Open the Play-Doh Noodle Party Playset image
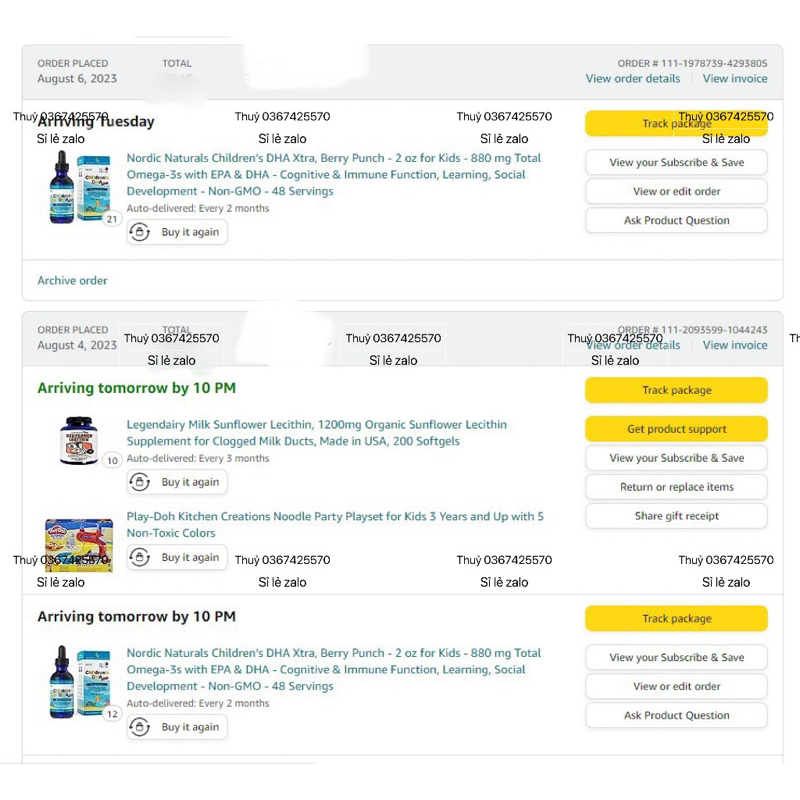 click(x=79, y=543)
